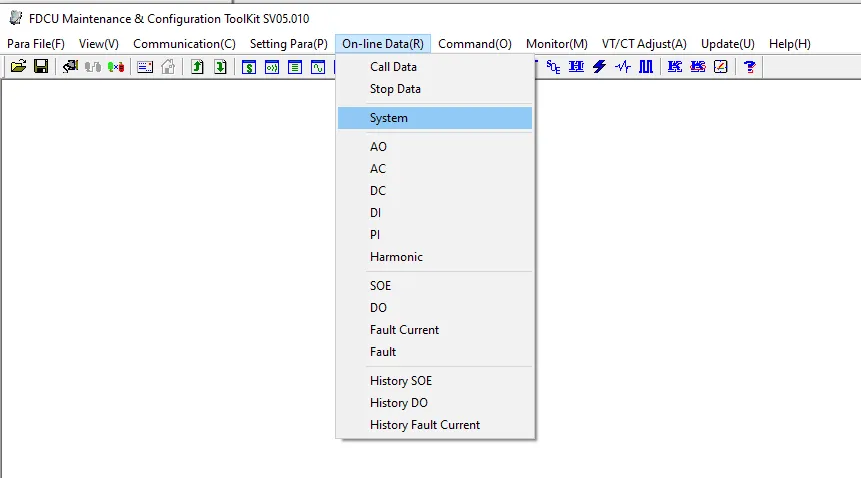Close the On-line Data(R) menu
The image size is (861, 478).
coord(383,44)
